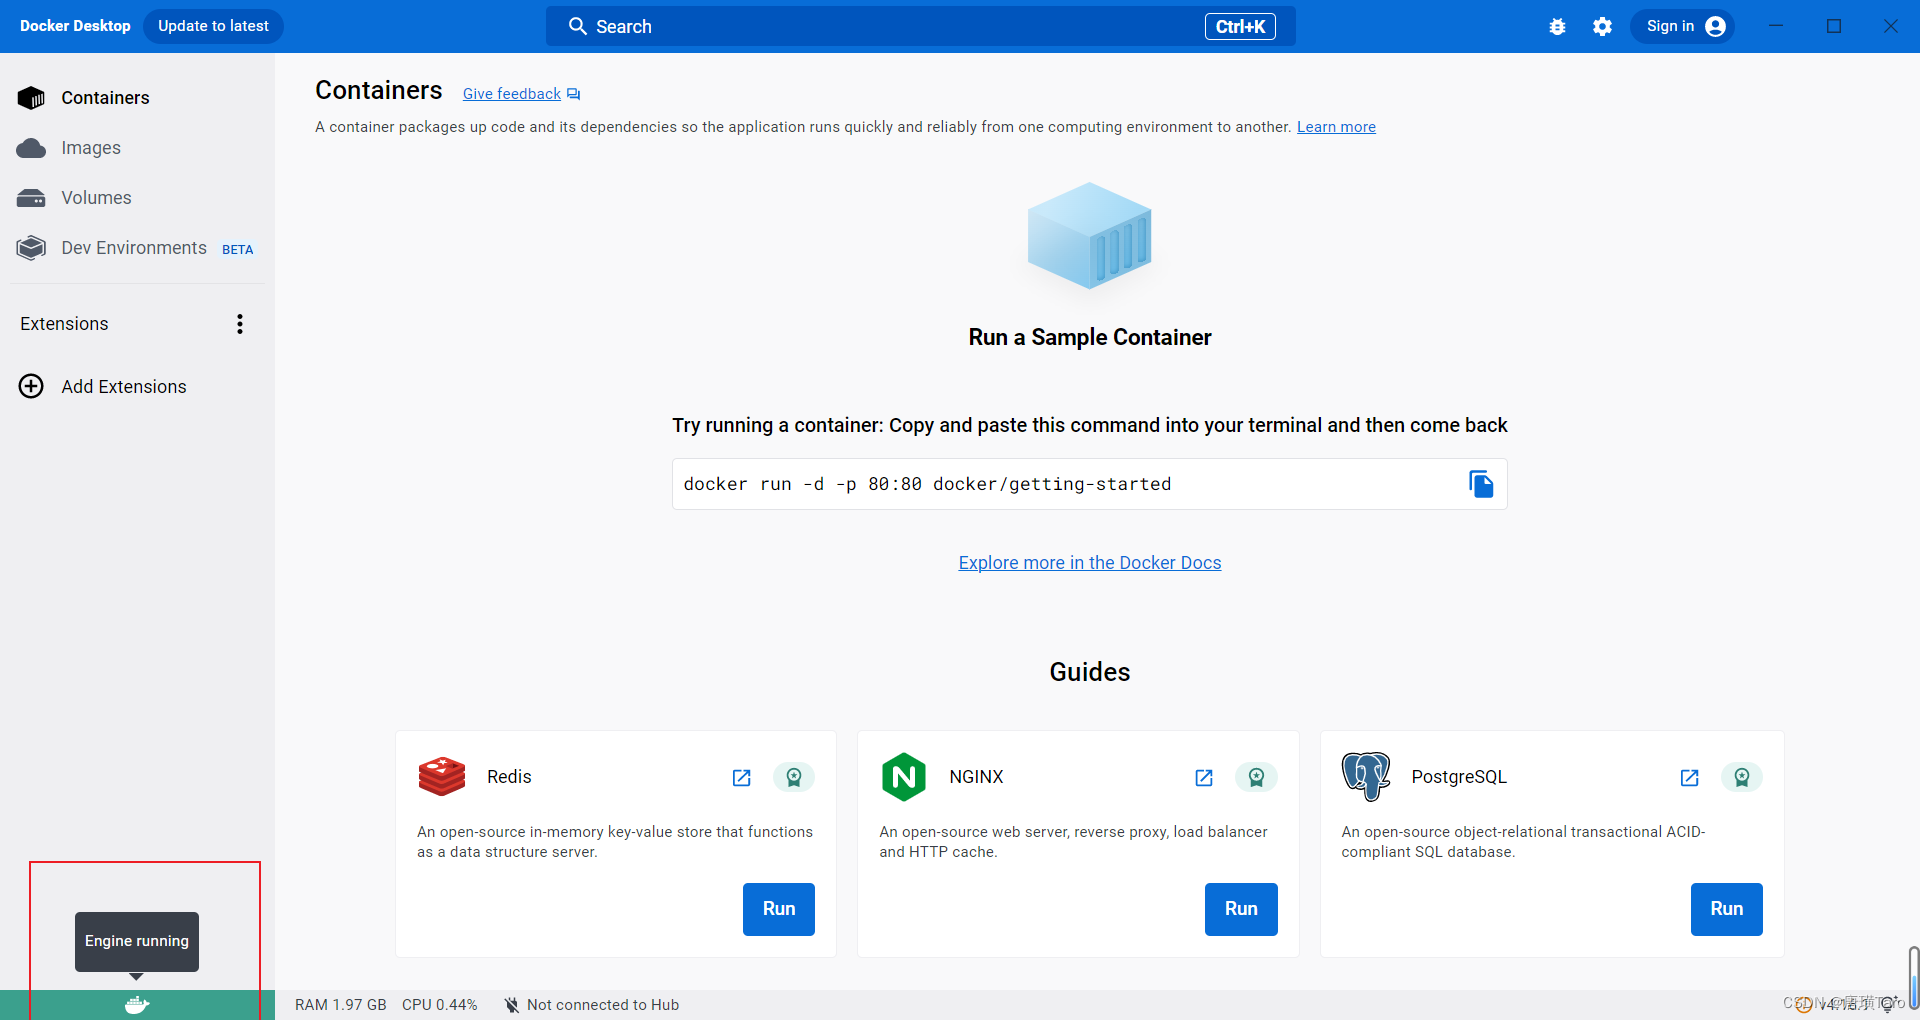Click the Add Extensions plus icon
The image size is (1920, 1020).
(31, 386)
